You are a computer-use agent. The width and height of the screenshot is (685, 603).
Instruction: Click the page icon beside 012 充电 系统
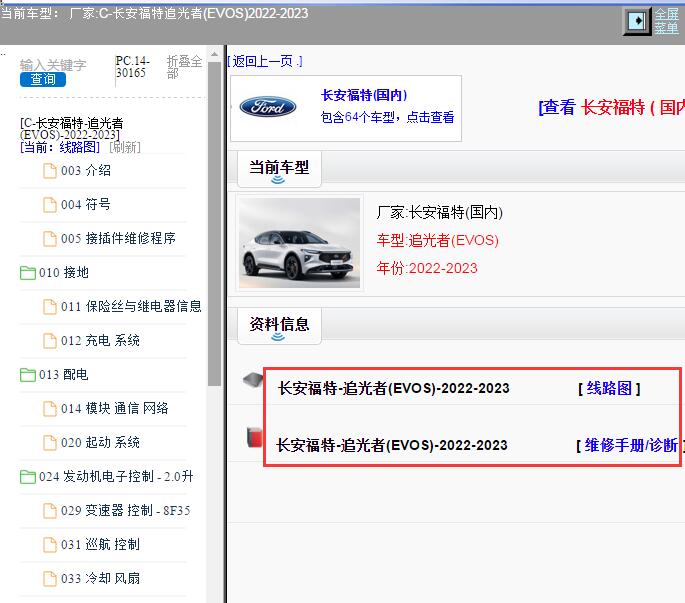50,341
